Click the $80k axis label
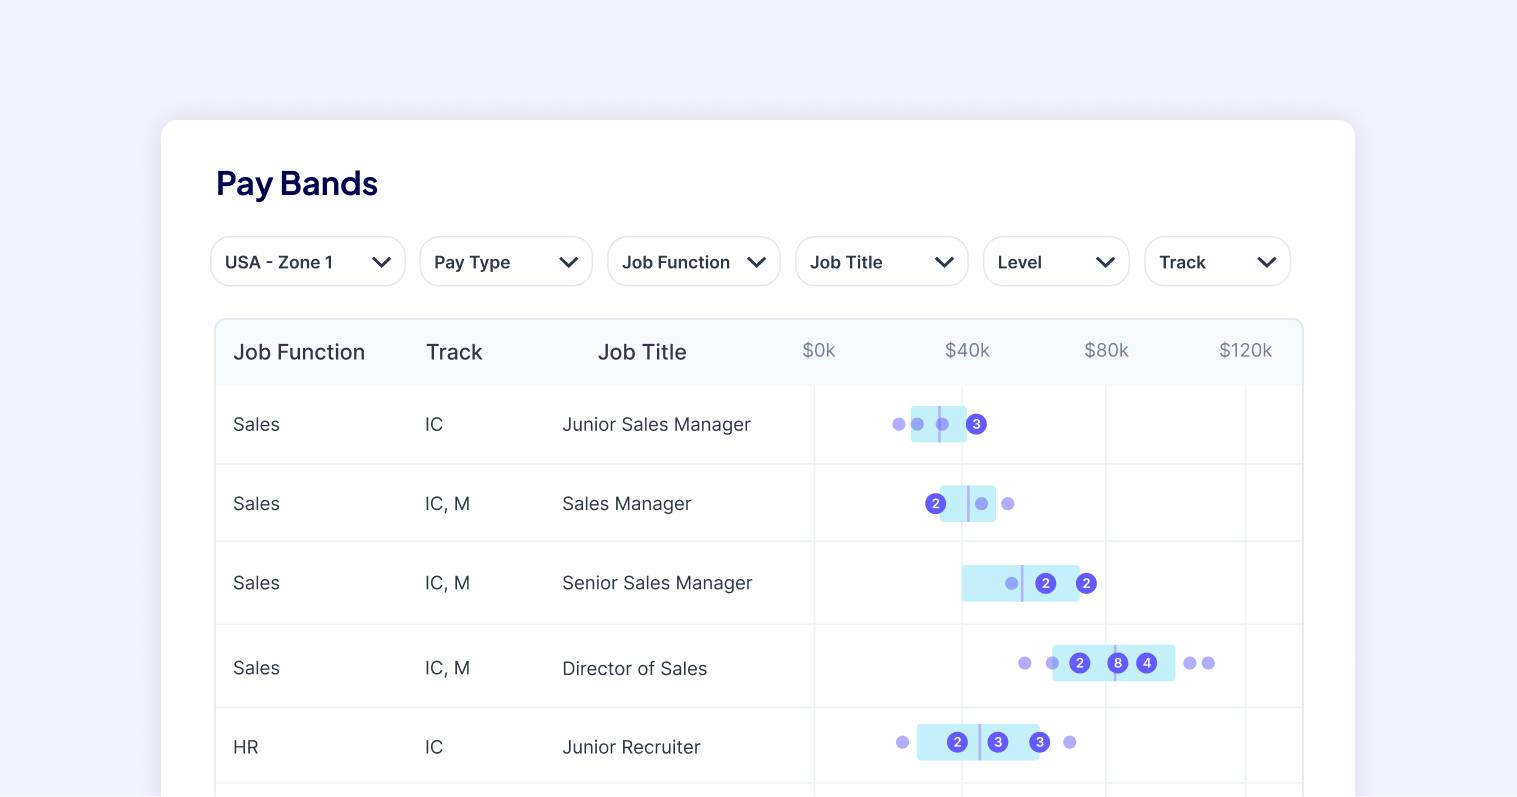The height and width of the screenshot is (797, 1517). (1106, 350)
